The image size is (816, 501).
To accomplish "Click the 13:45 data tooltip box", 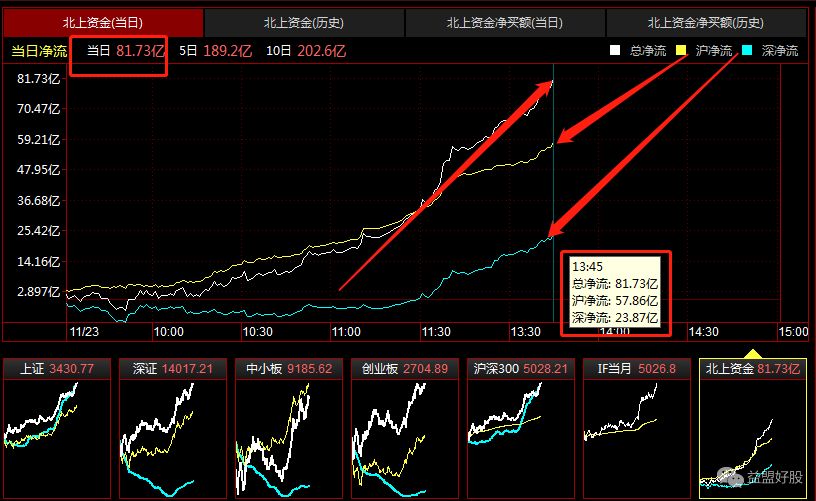I will 614,292.
